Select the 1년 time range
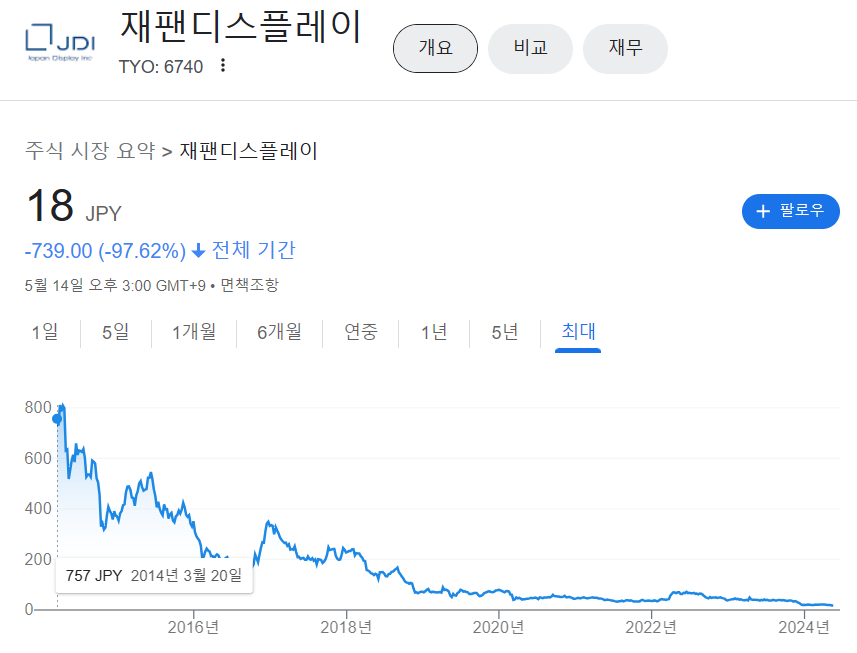 [x=434, y=332]
